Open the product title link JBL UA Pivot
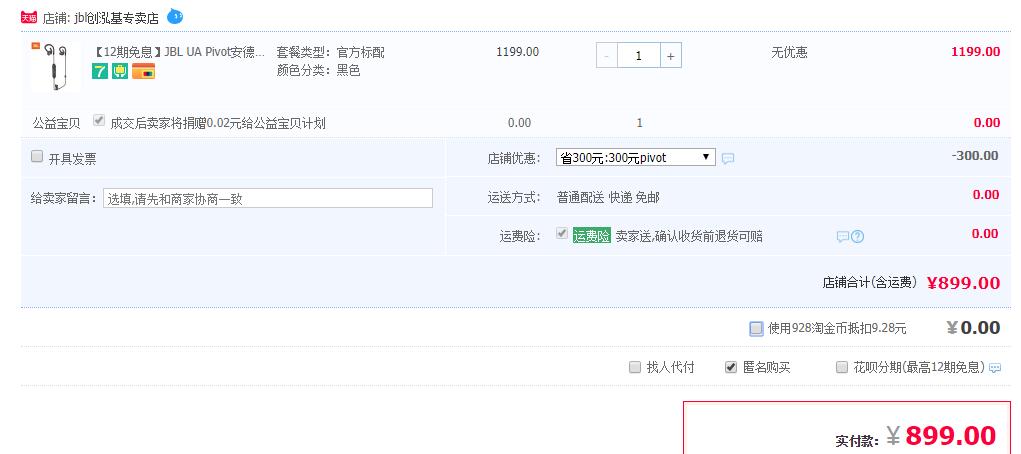 pos(179,52)
